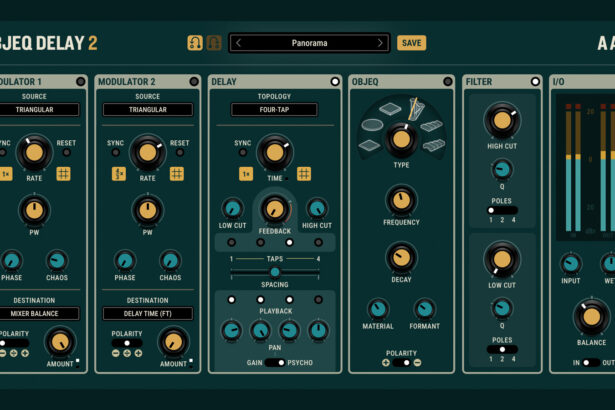Open Delay Topology Four-Tap dropdown
615x410 pixels.
[274, 109]
